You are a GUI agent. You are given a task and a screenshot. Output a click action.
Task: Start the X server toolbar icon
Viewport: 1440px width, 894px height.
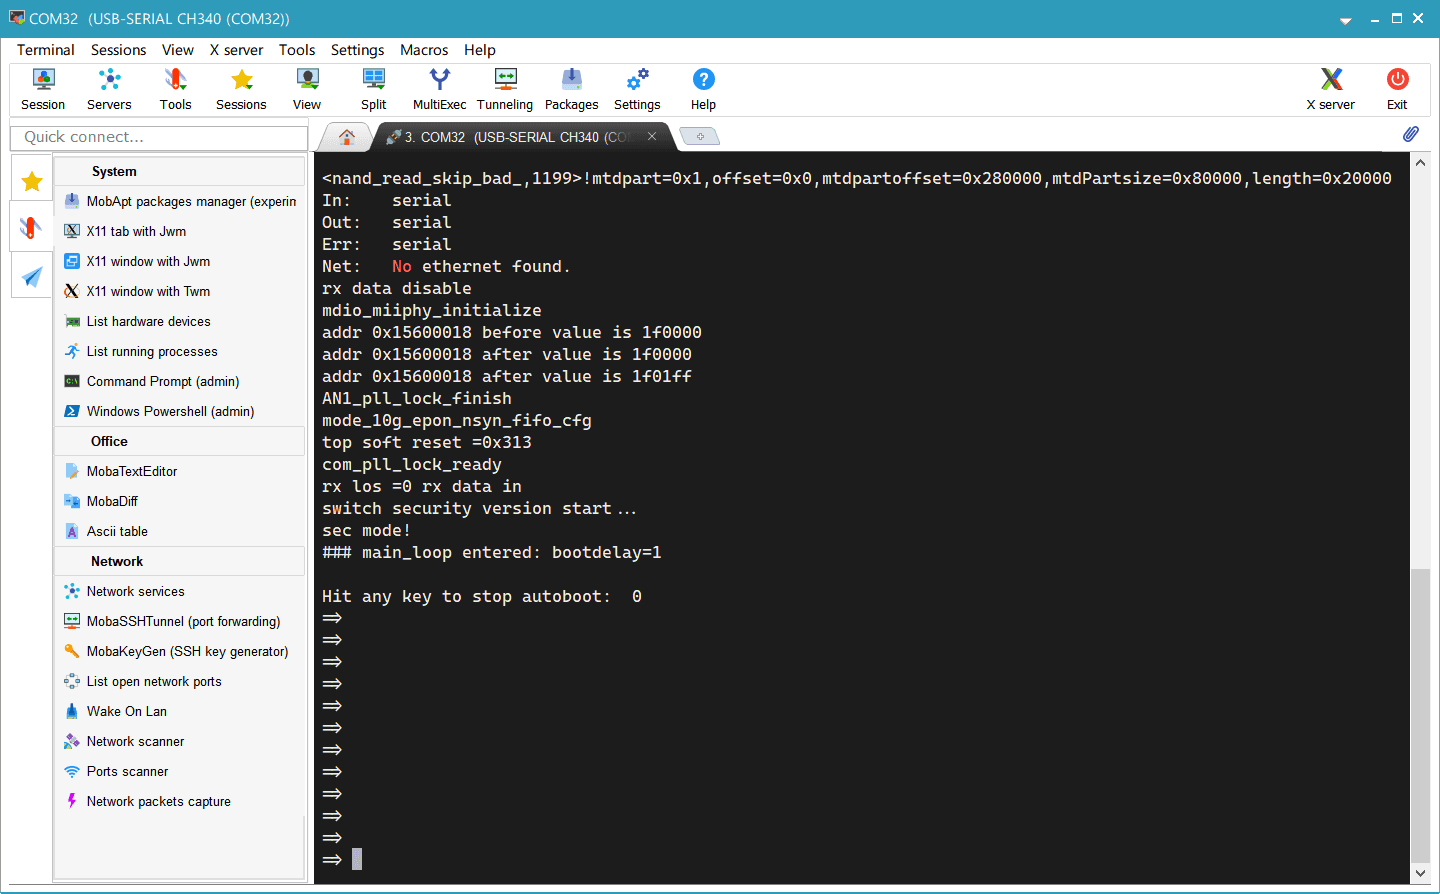pyautogui.click(x=1331, y=89)
